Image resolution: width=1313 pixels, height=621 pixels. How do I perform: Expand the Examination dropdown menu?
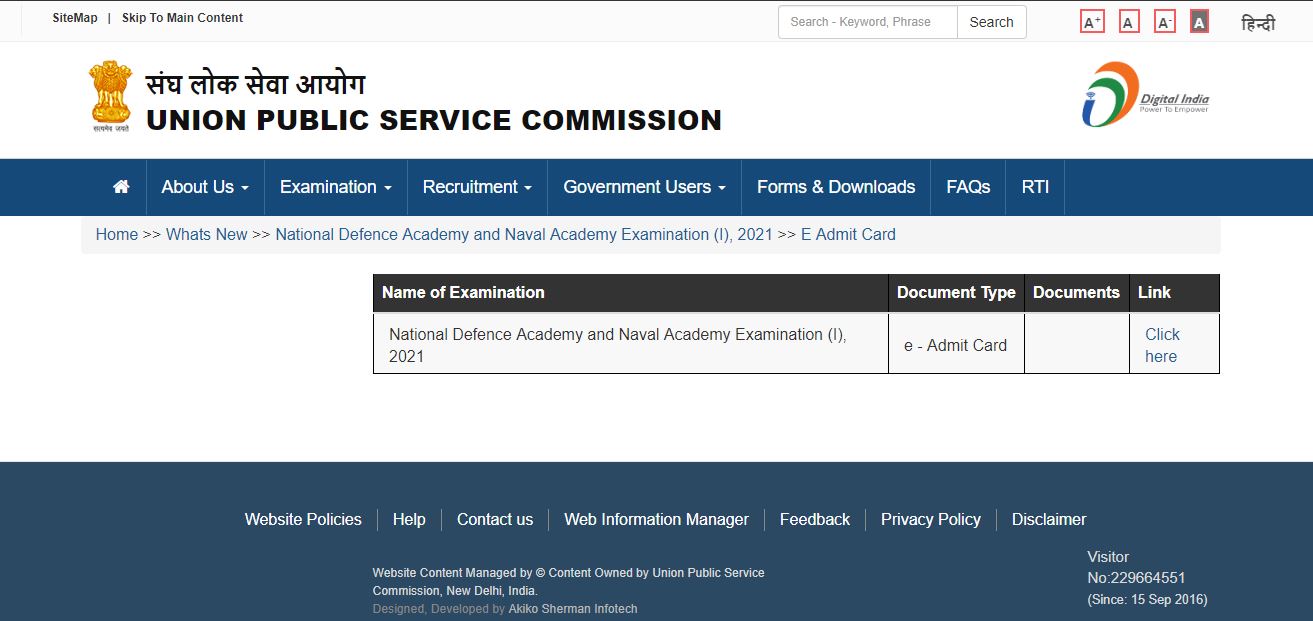click(x=336, y=187)
